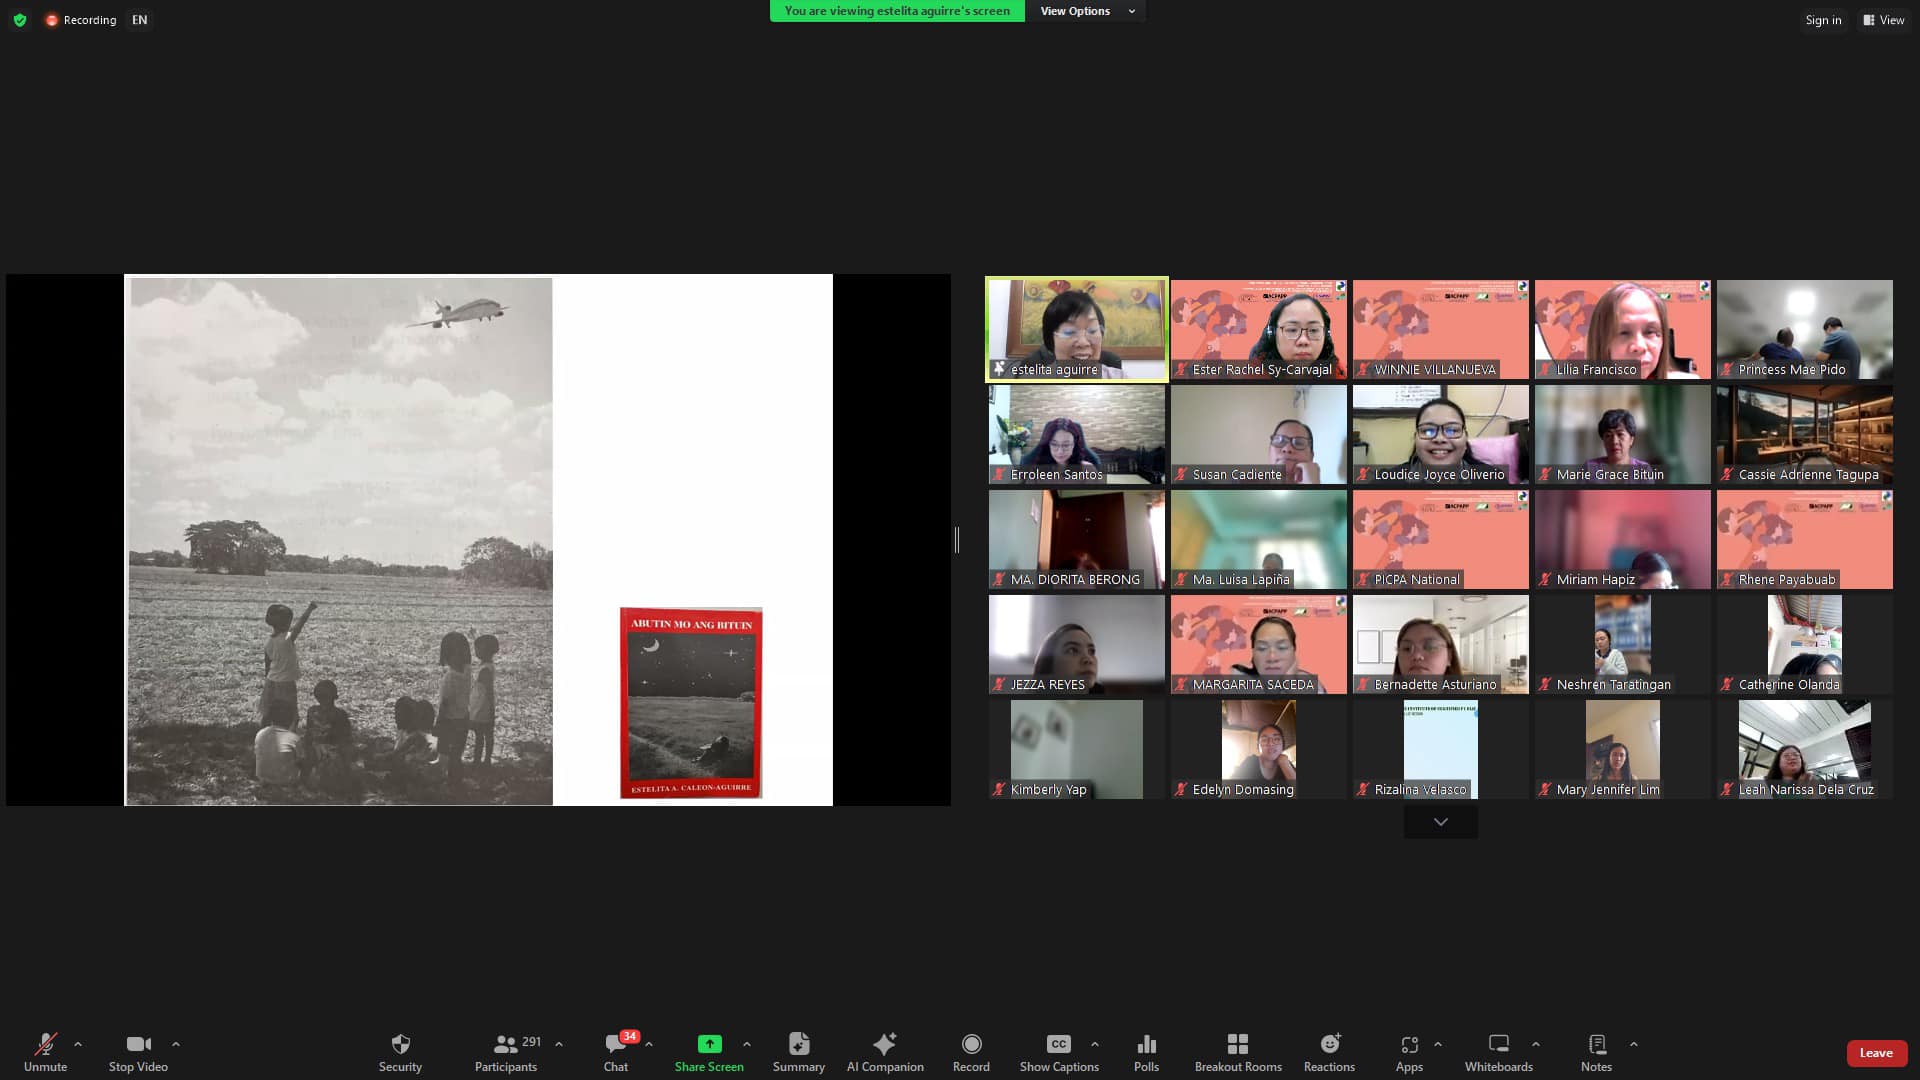Expand the Whiteboards options arrow
The image size is (1920, 1080).
tap(1536, 1044)
